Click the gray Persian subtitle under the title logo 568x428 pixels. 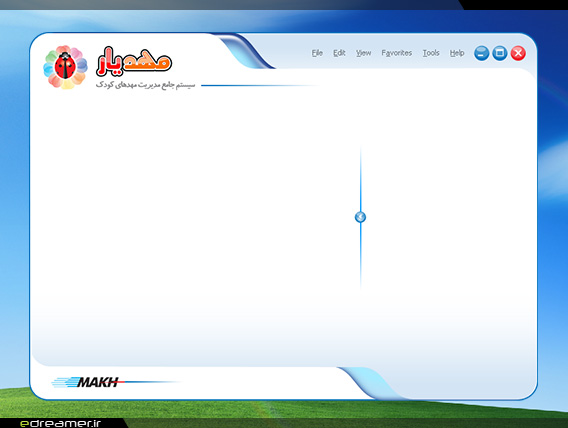[x=145, y=85]
